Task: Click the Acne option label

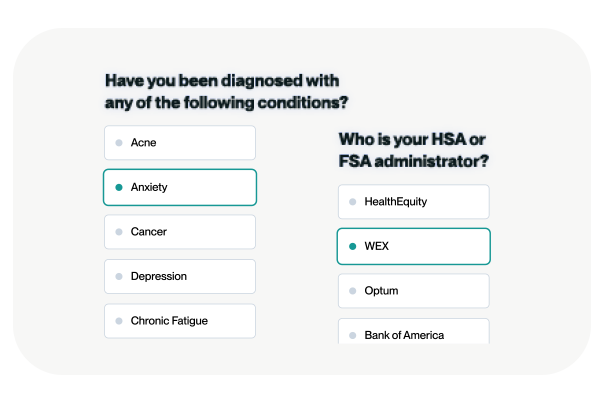Action: [144, 143]
